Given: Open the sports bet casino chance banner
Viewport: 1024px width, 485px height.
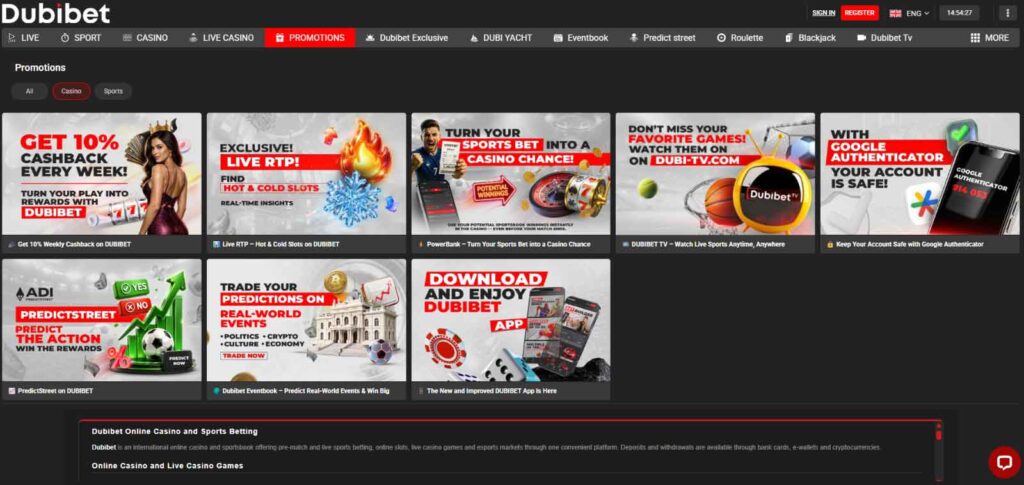Looking at the screenshot, I should [x=511, y=174].
